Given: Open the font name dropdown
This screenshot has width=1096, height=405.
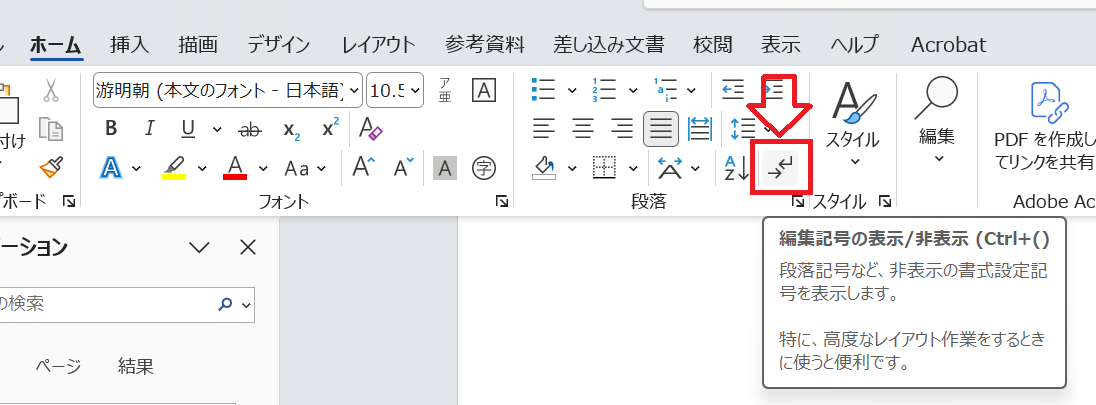Looking at the screenshot, I should 354,90.
